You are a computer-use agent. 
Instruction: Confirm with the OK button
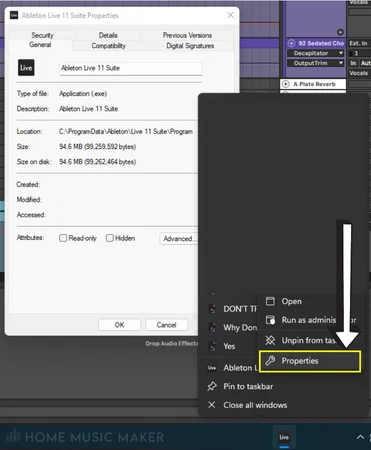click(x=119, y=325)
